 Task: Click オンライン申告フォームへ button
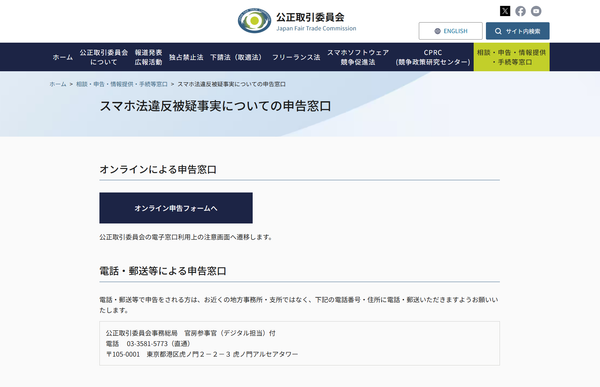tap(176, 208)
